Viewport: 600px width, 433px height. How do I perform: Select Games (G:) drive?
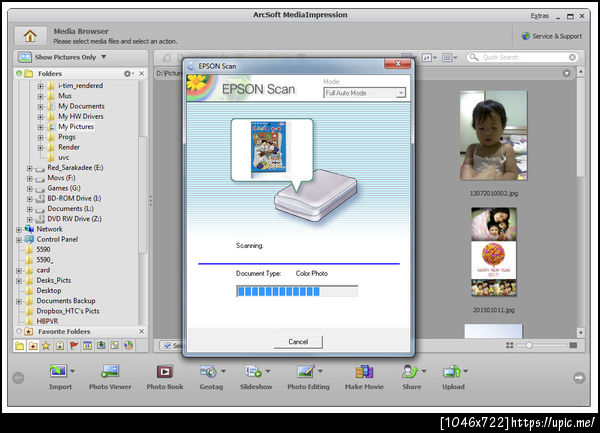[64, 188]
